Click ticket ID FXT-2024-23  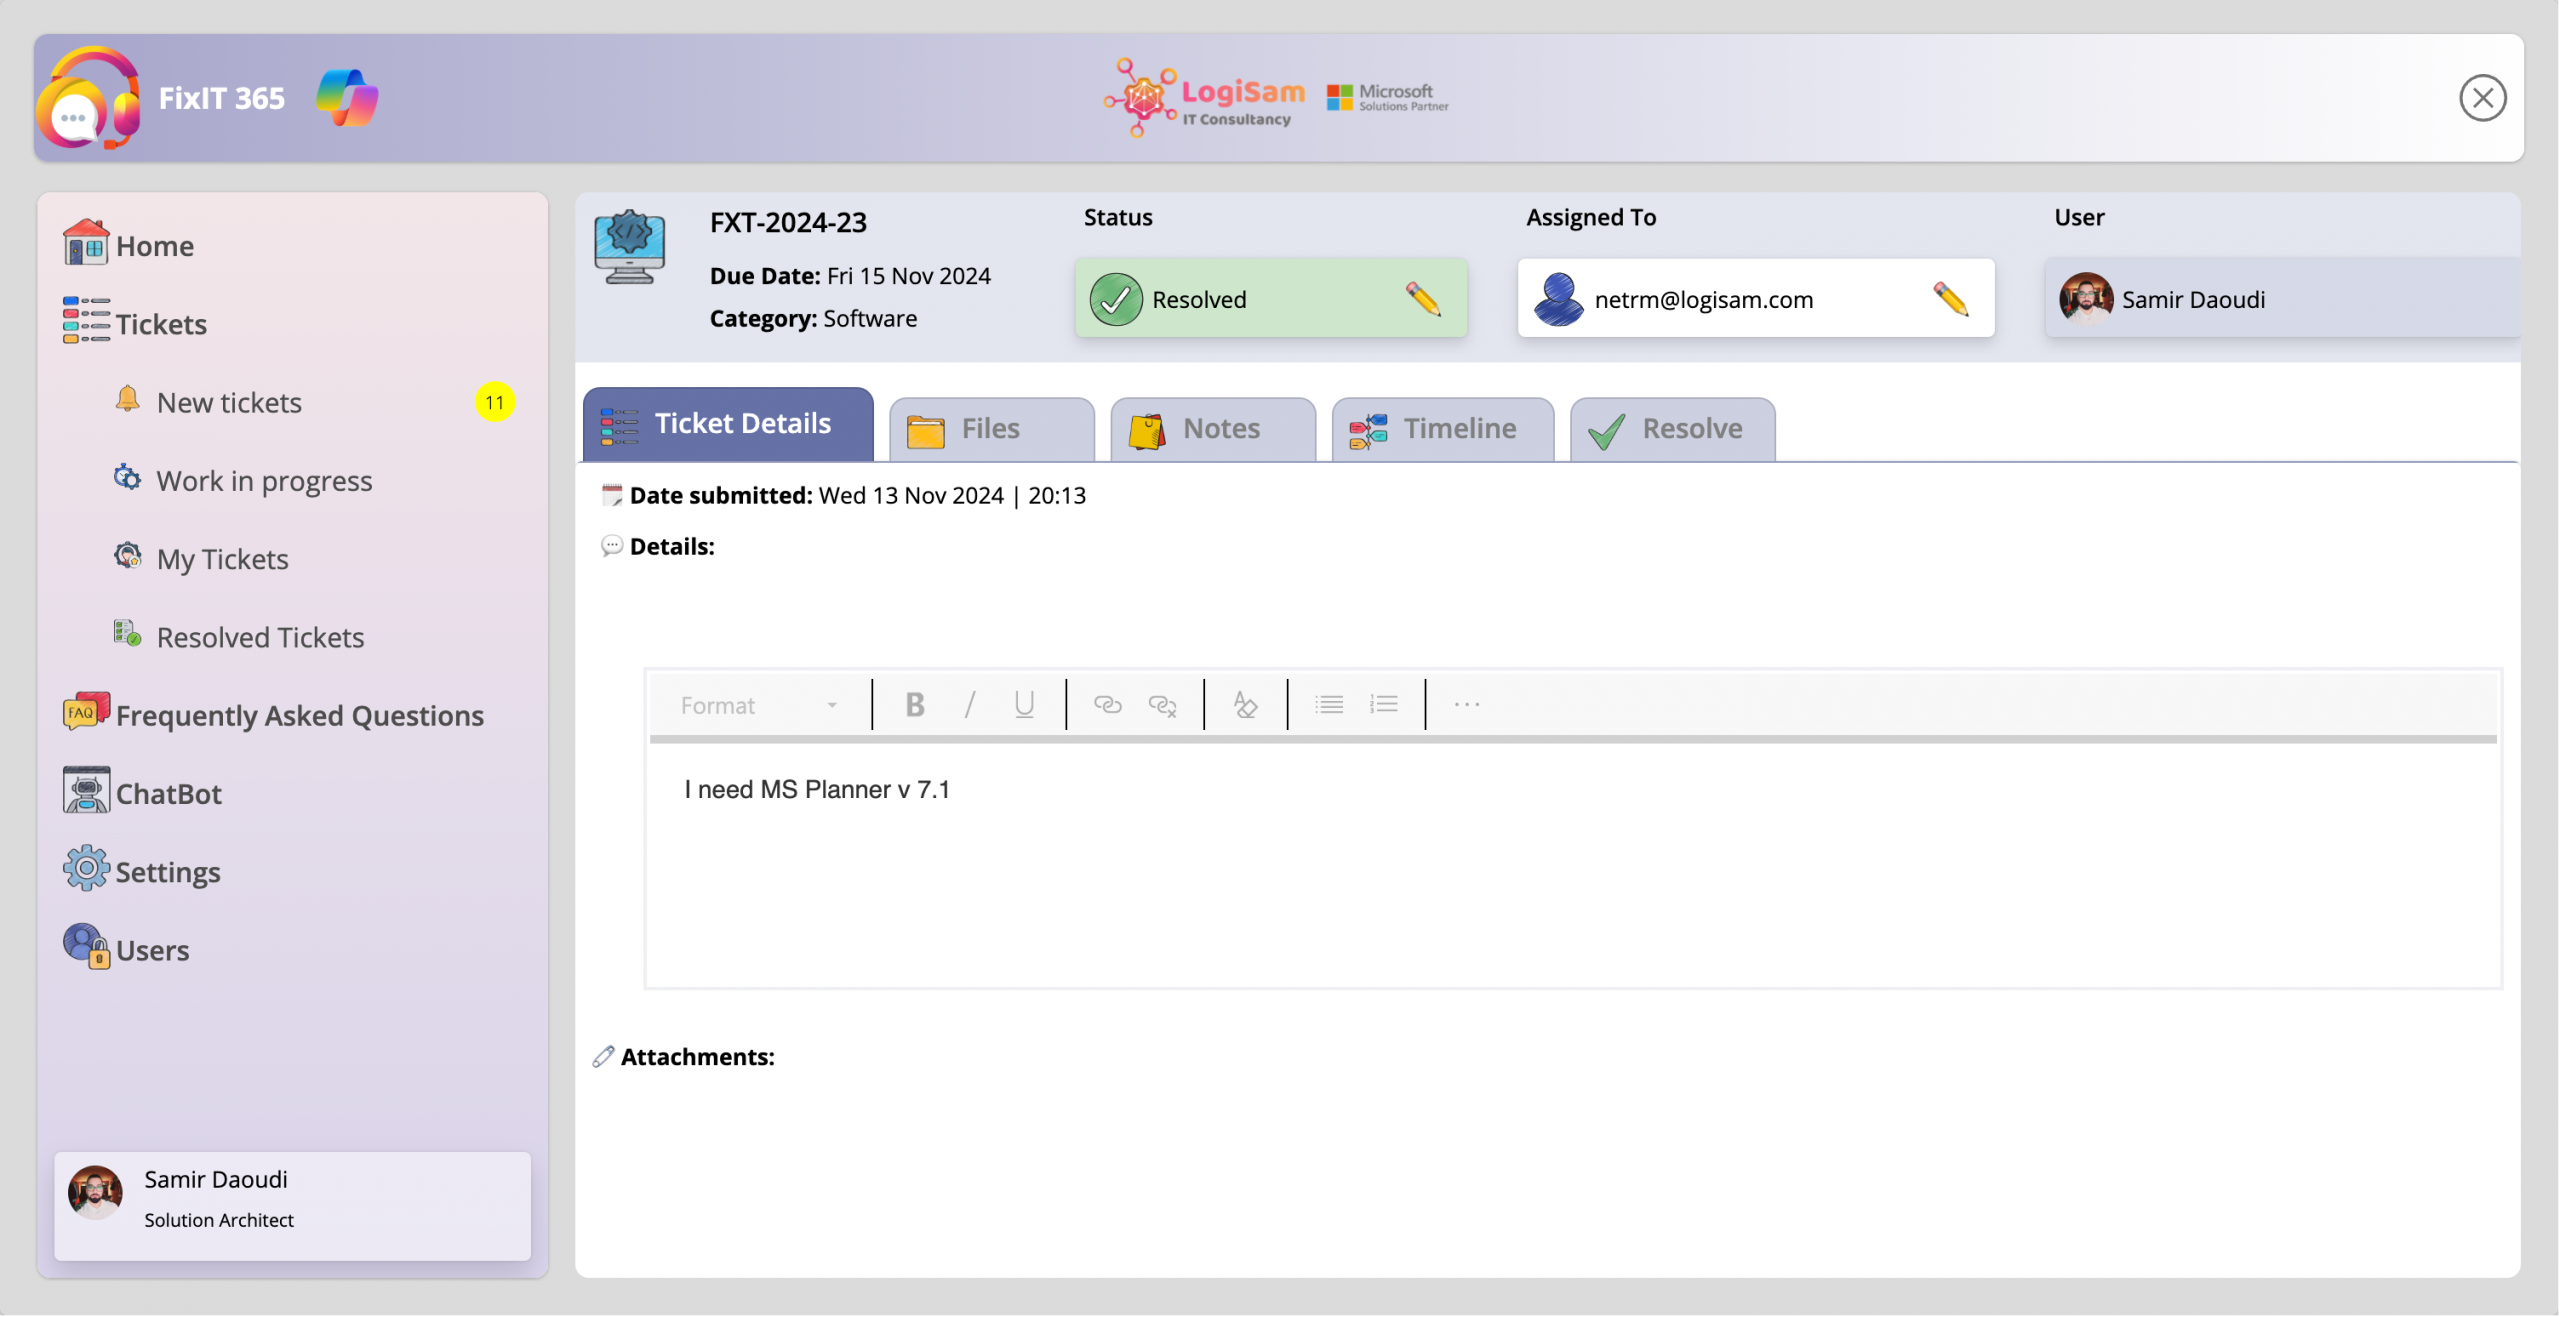click(788, 222)
